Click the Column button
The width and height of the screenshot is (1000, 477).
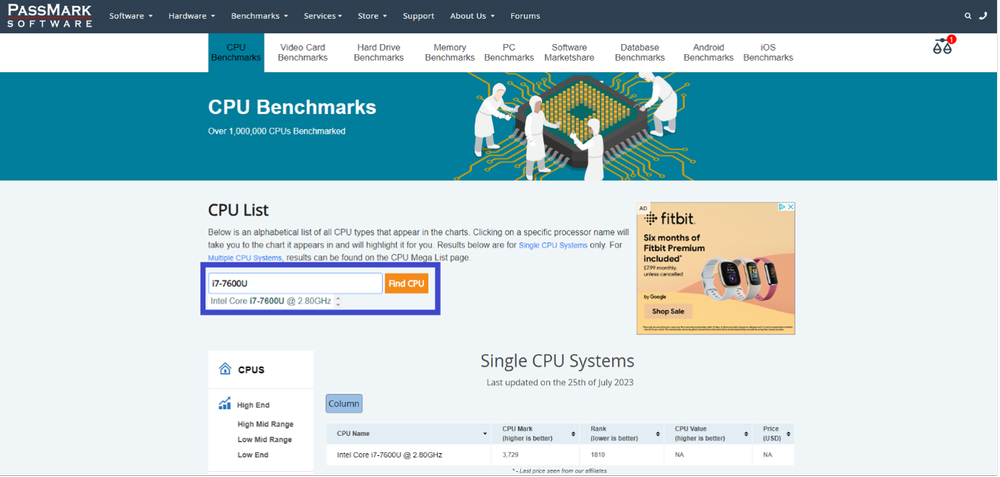pyautogui.click(x=344, y=404)
